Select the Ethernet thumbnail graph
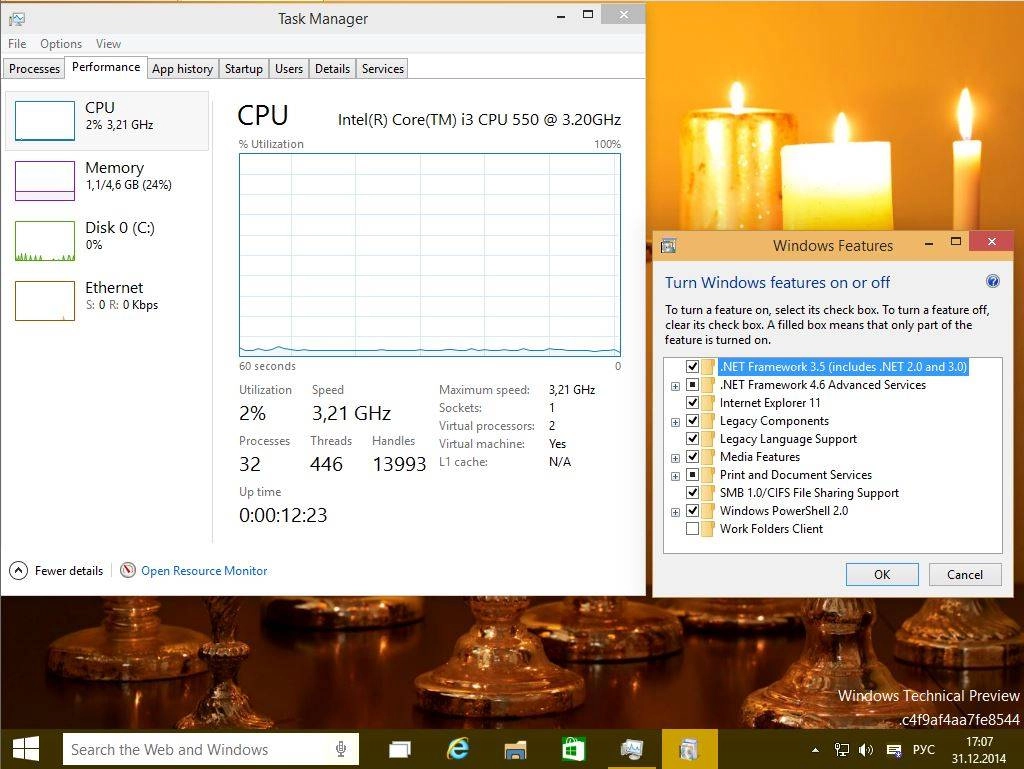The width and height of the screenshot is (1024, 769). tap(44, 300)
